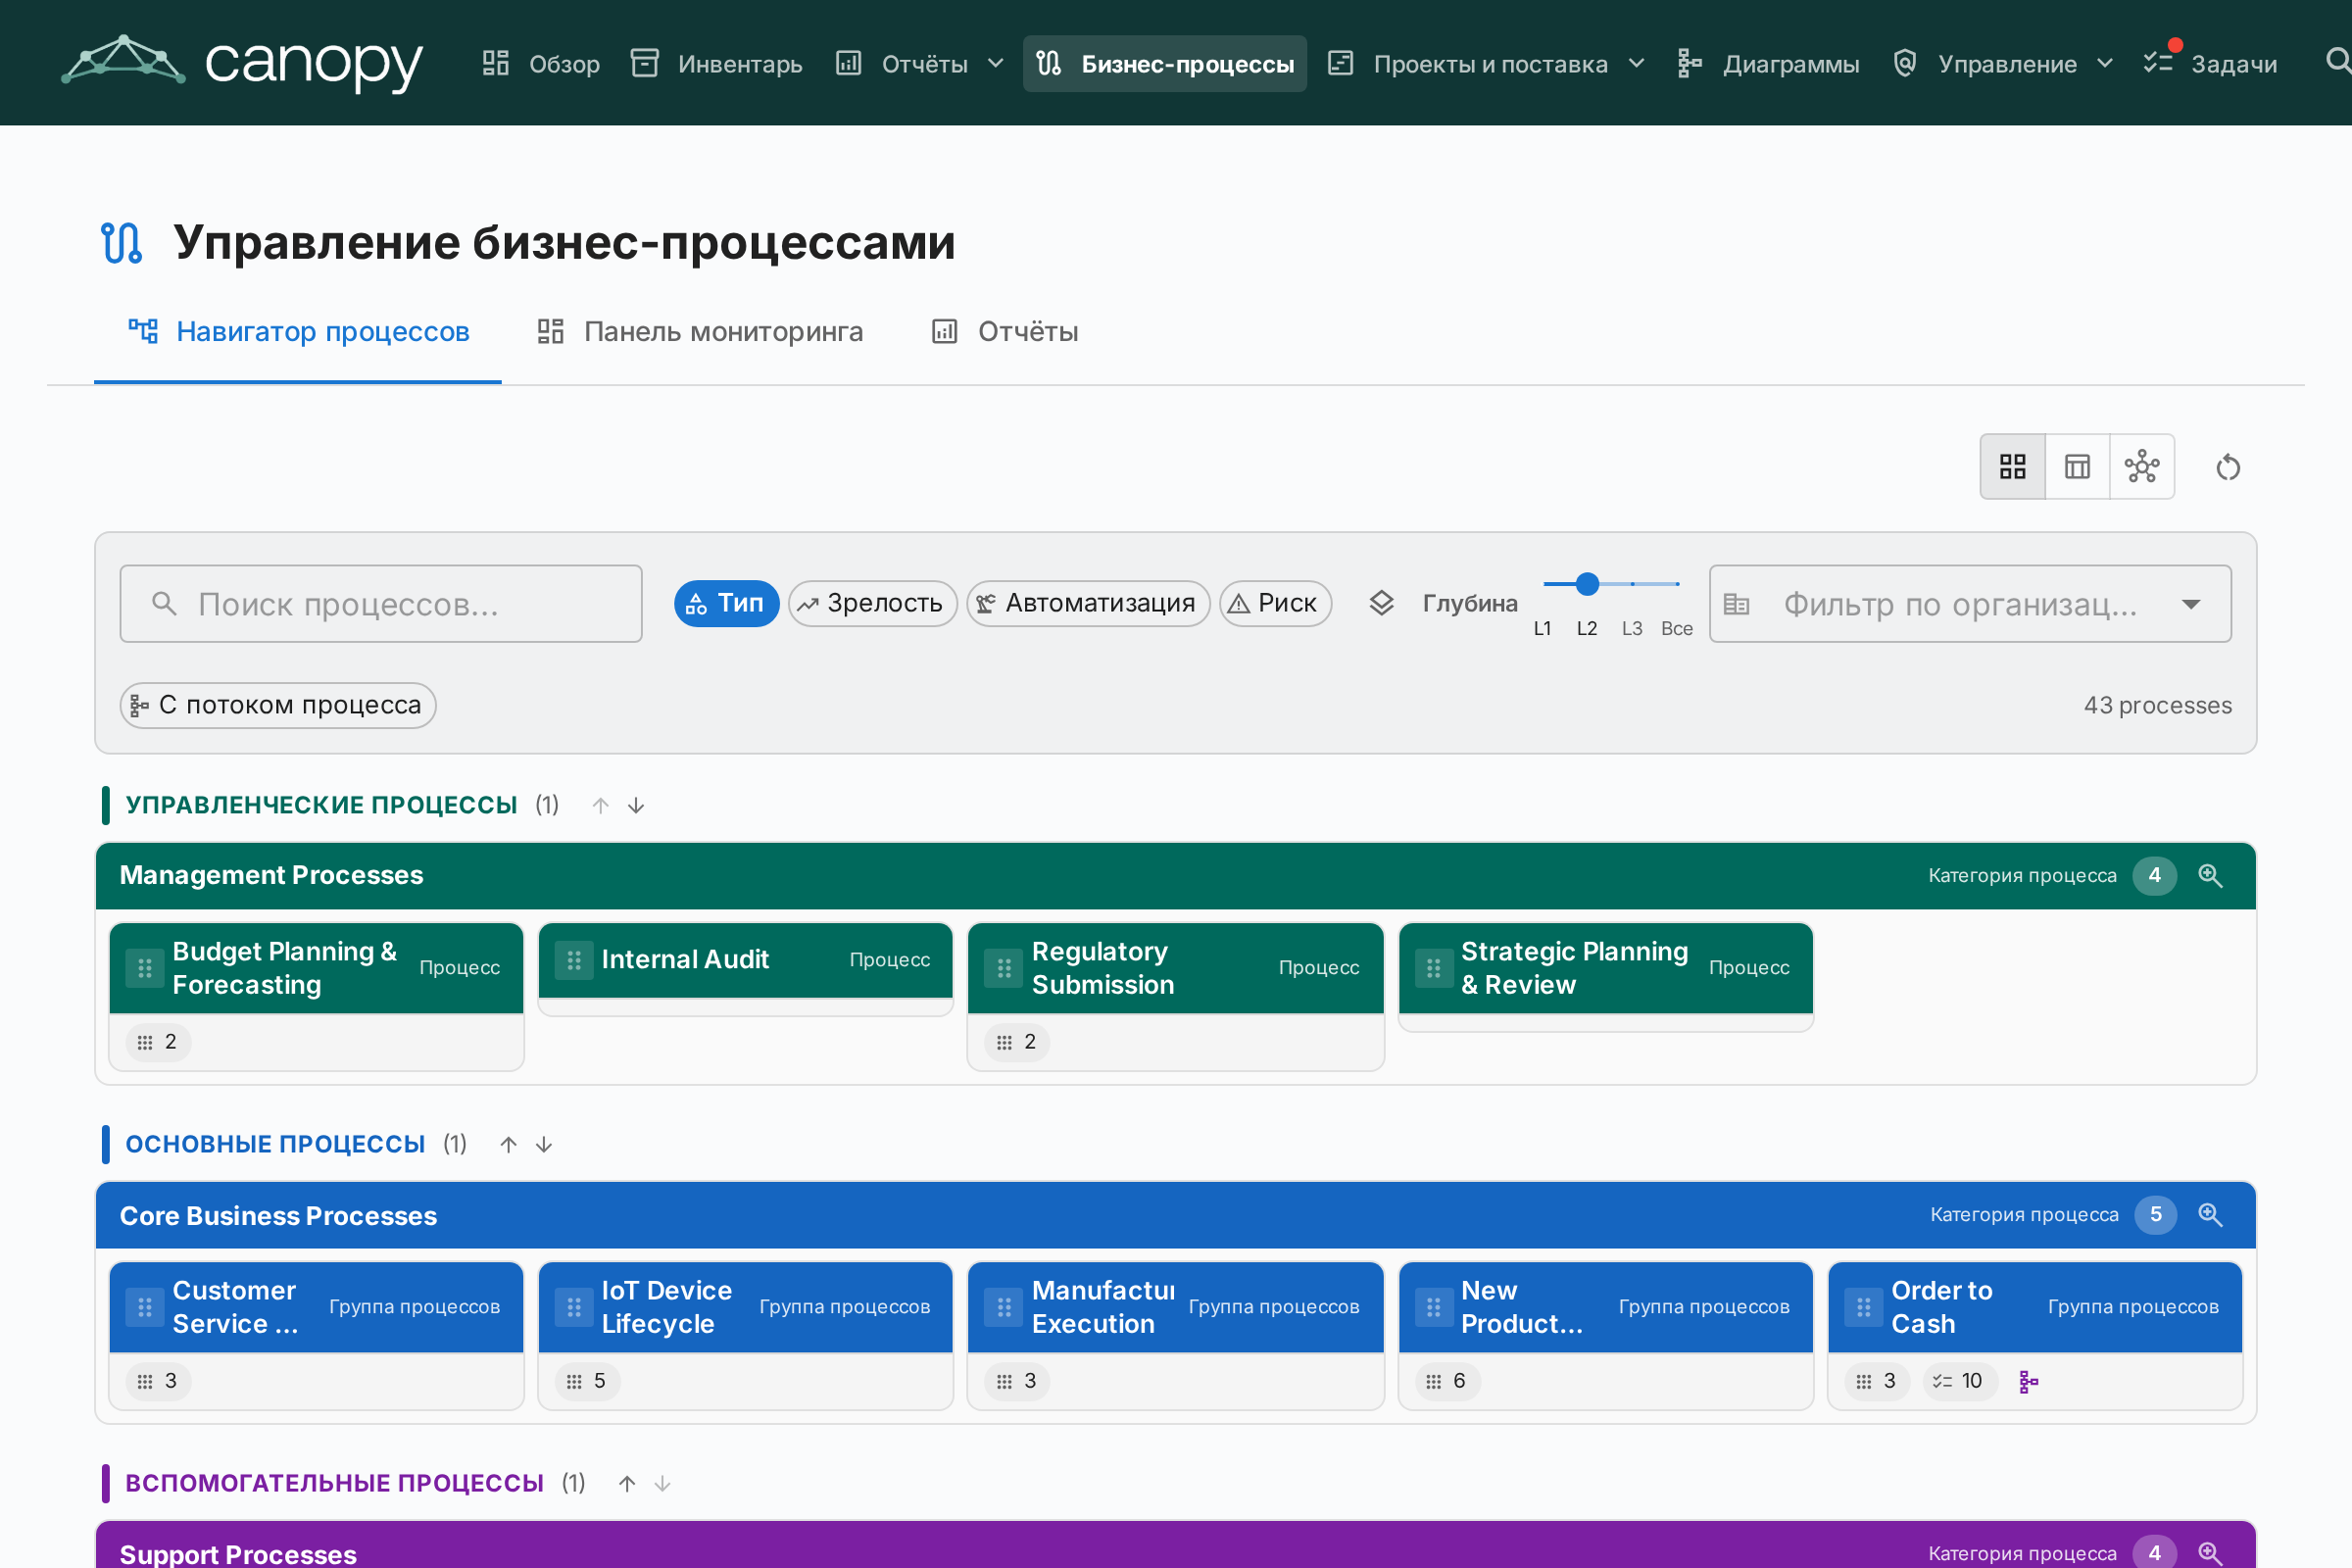Click tasks badge 10 on Order to Cash
Image resolution: width=2352 pixels, height=1568 pixels.
tap(1958, 1381)
